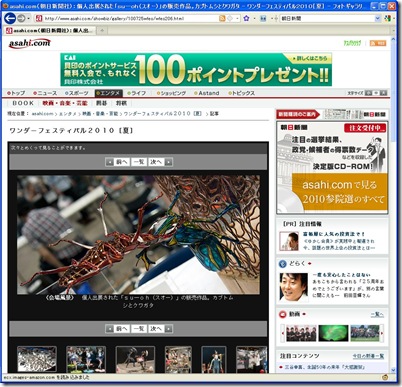Screen dimensions: 402x387
Task: Select the asahi.com browser tab
Action: pos(50,30)
